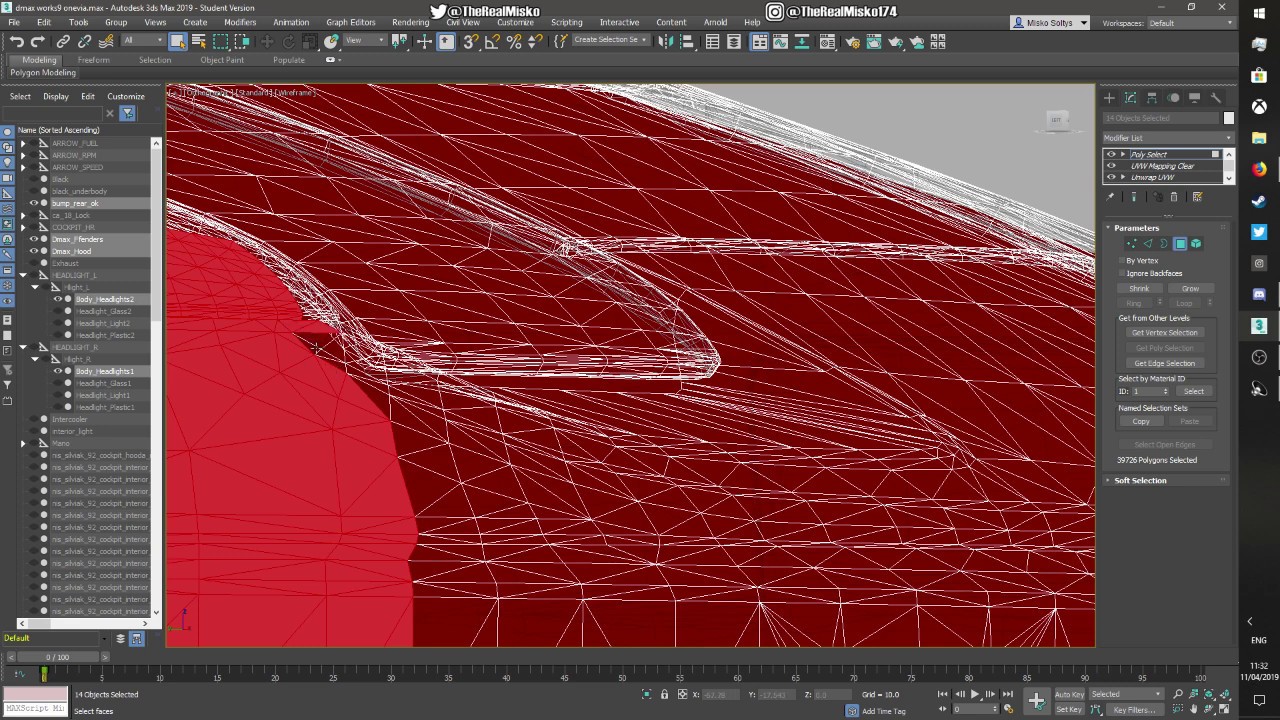Open the Rendering menu

[x=410, y=22]
